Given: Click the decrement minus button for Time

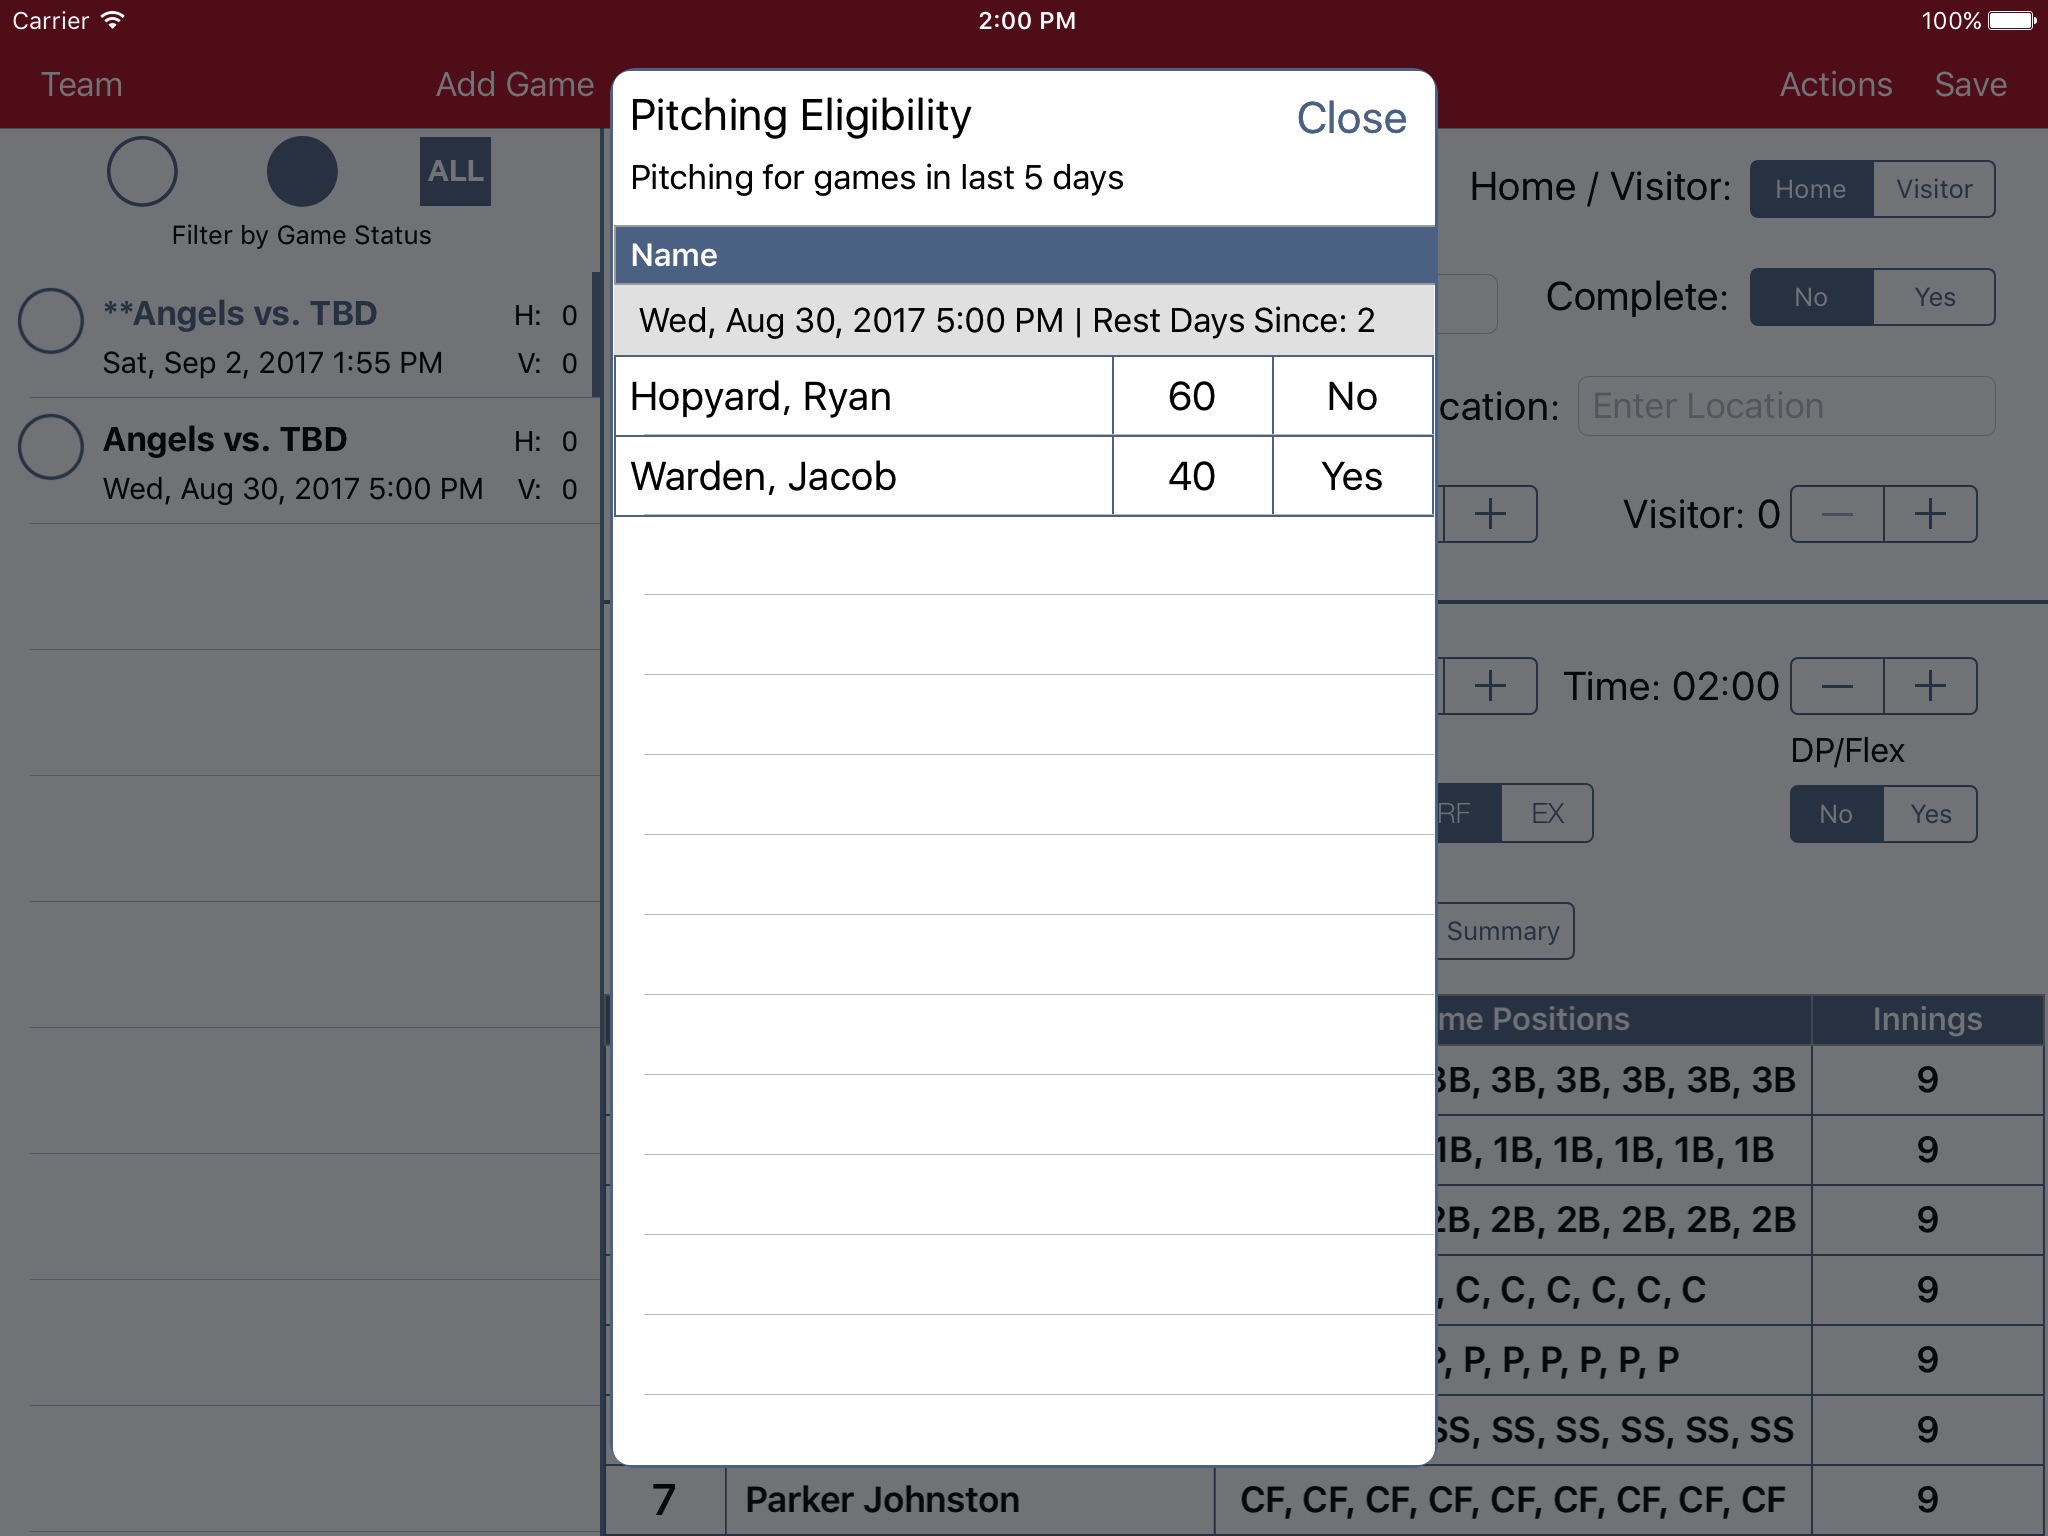Looking at the screenshot, I should click(x=1838, y=686).
